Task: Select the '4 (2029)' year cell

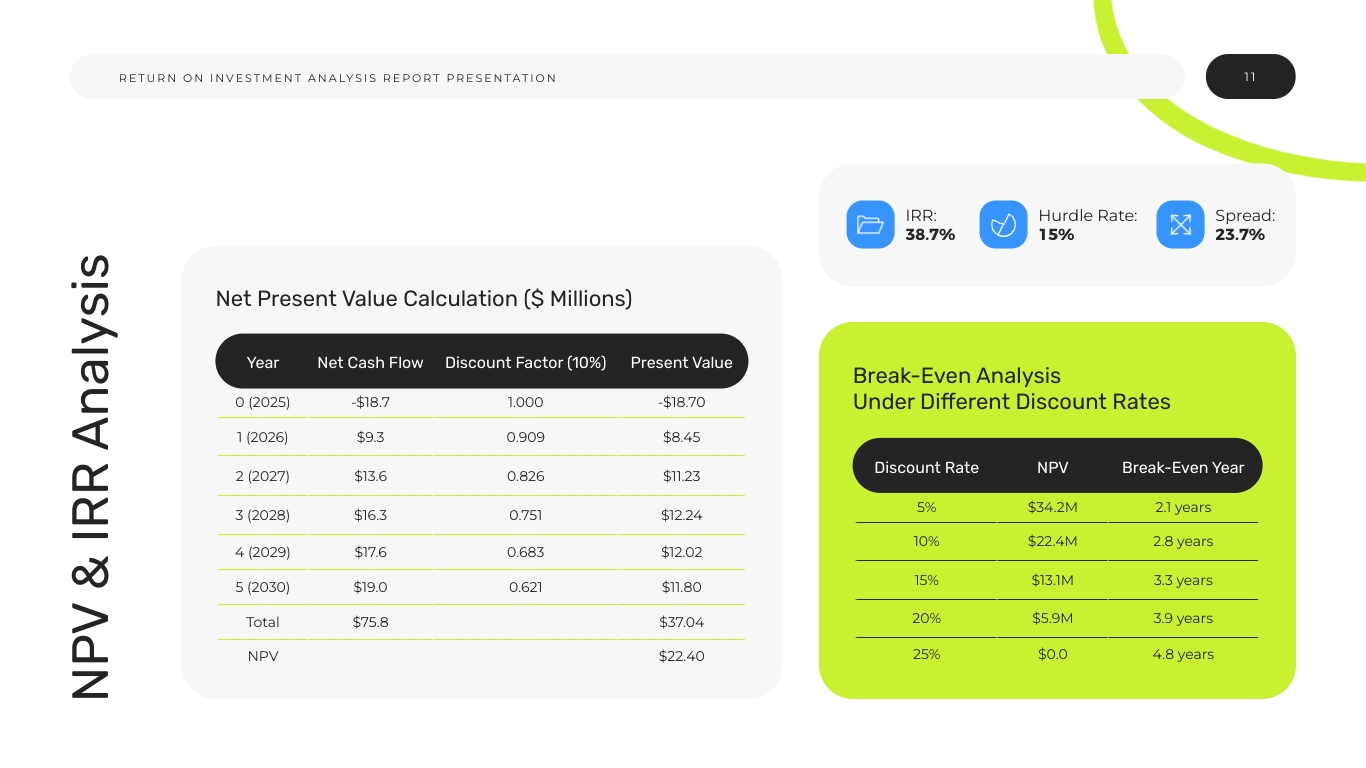Action: pos(263,552)
